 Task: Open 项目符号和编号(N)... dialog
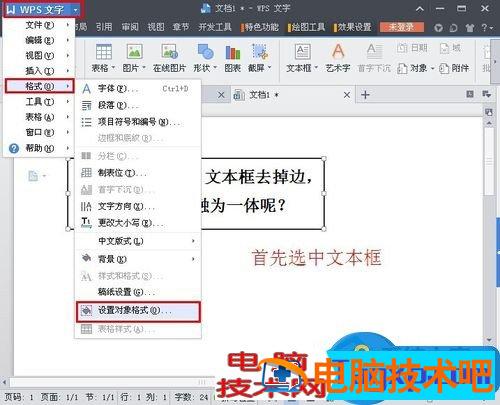point(138,122)
